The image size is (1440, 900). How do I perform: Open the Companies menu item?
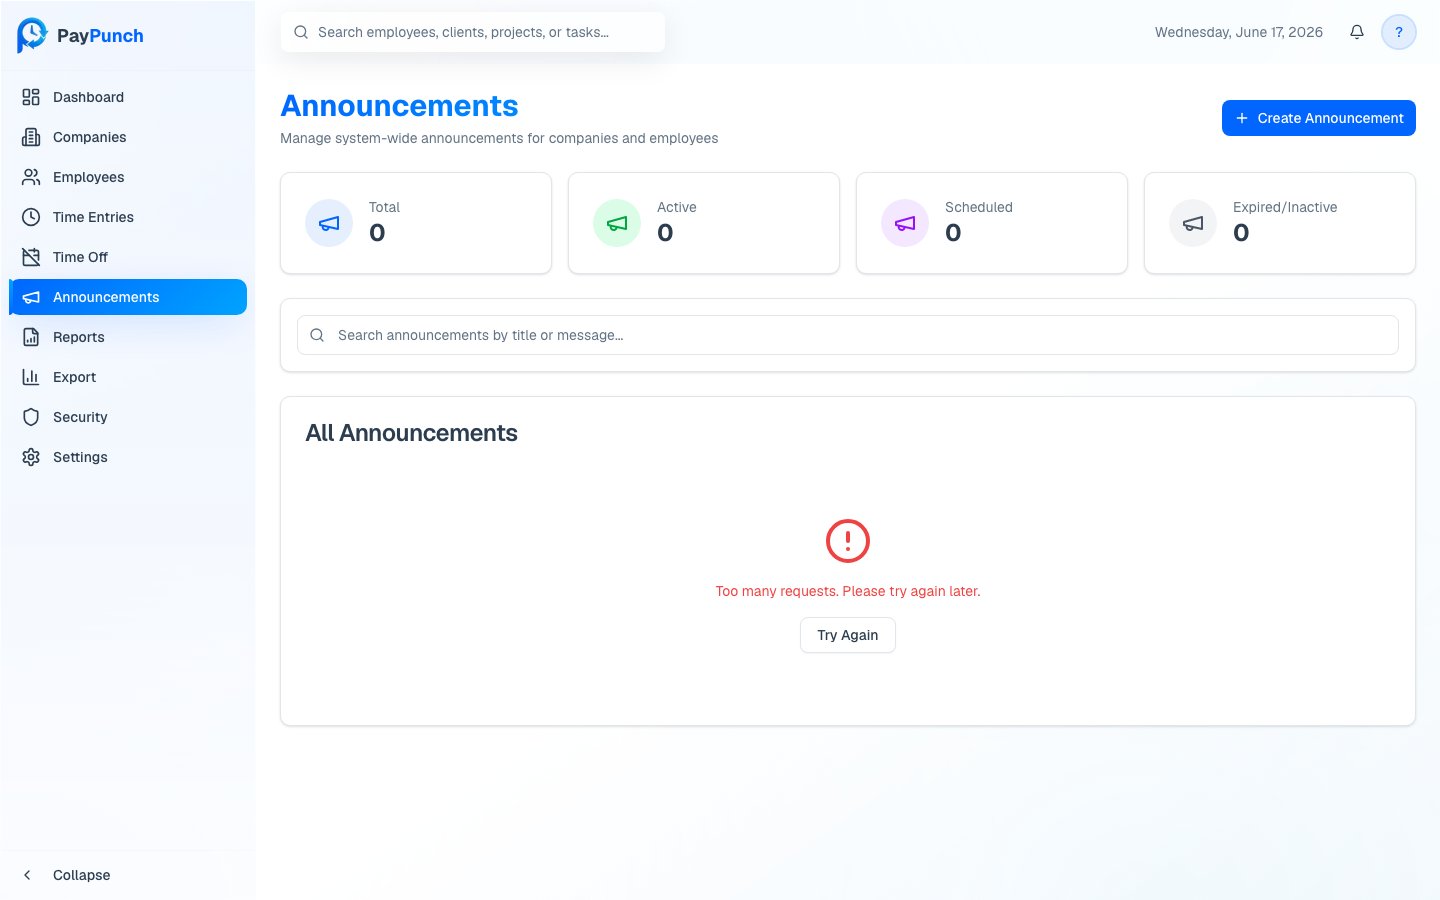click(x=128, y=137)
